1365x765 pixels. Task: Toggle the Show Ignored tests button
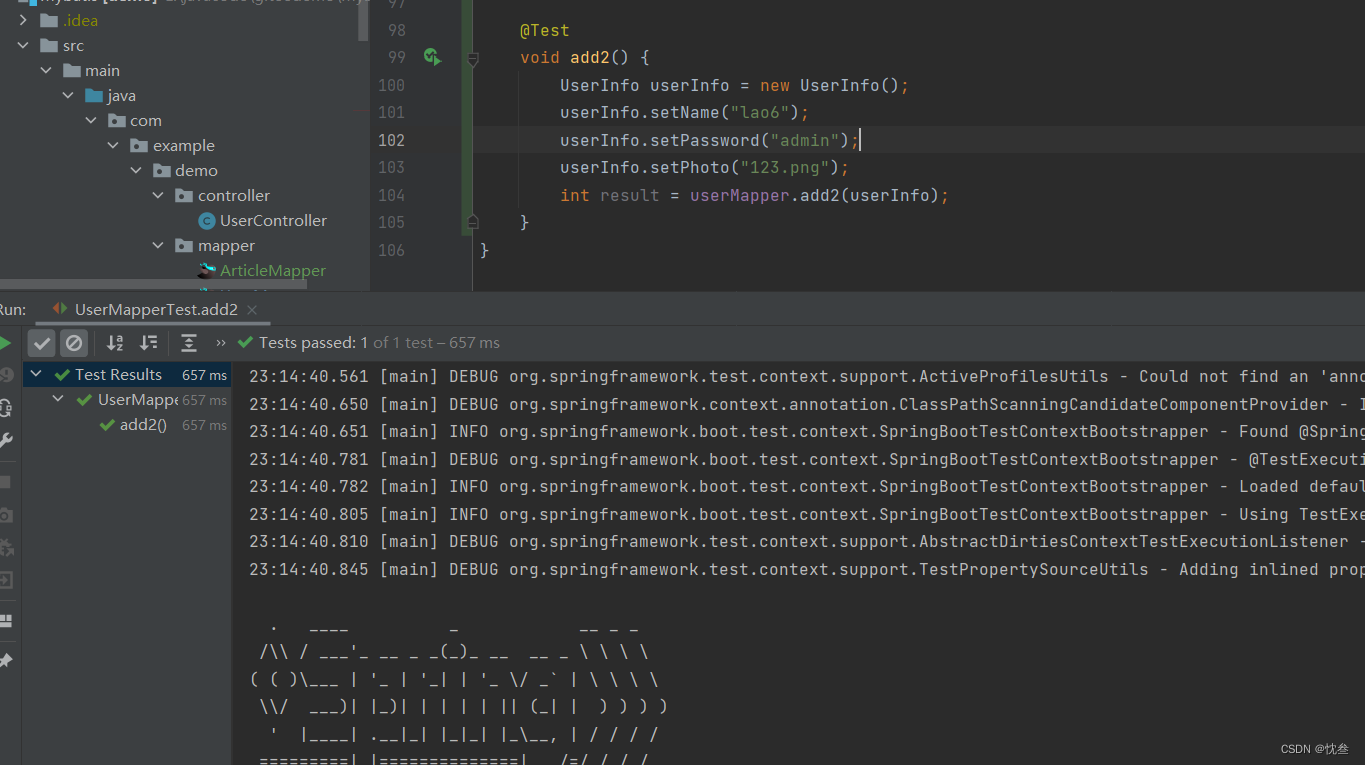pos(74,343)
